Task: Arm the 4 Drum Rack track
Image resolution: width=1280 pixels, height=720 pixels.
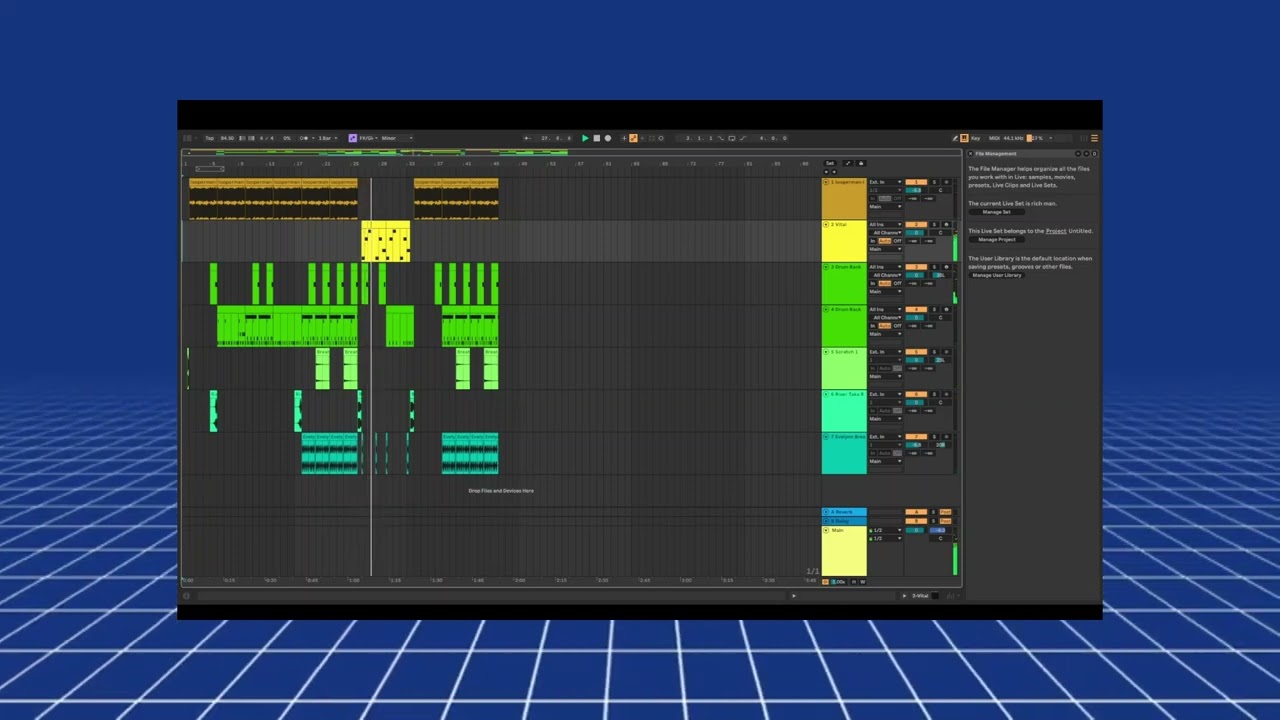Action: coord(946,309)
